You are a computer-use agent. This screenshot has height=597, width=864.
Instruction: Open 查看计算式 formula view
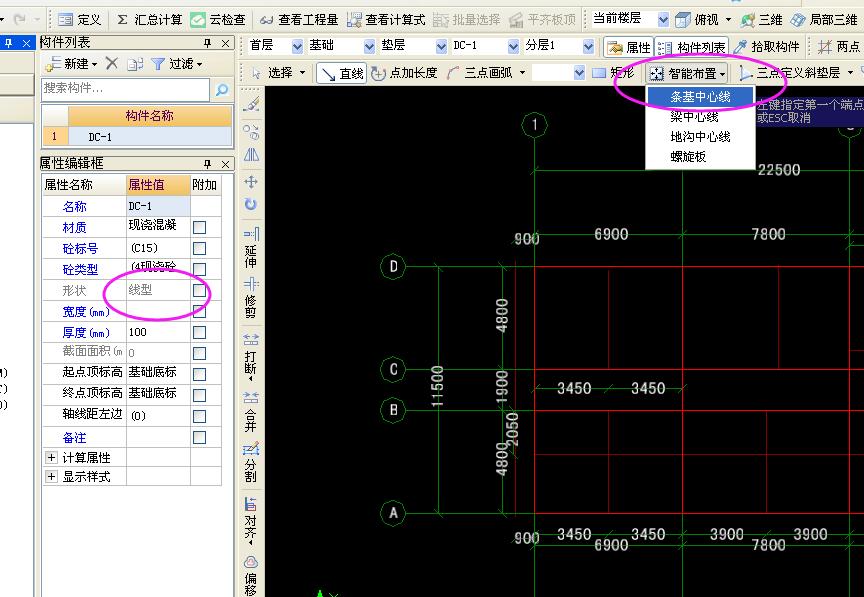click(x=386, y=20)
